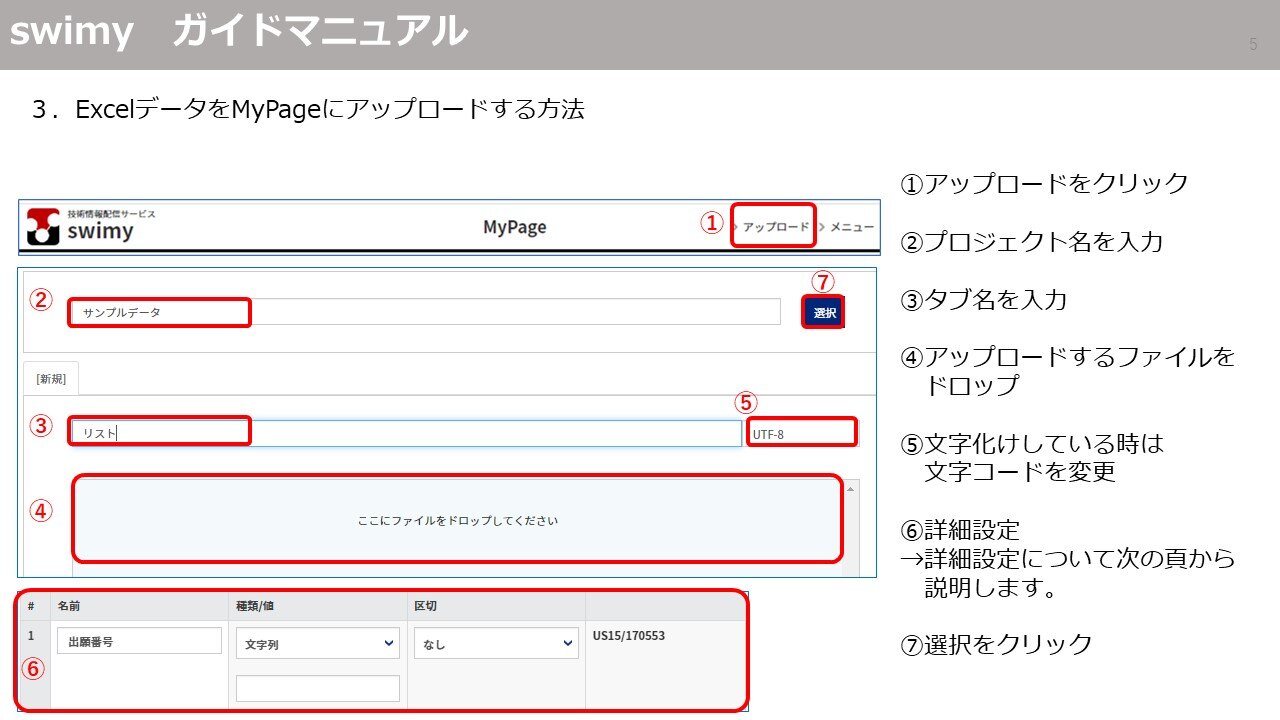Image resolution: width=1280 pixels, height=720 pixels.
Task: Open the 文字列 type dropdown
Action: pyautogui.click(x=317, y=644)
